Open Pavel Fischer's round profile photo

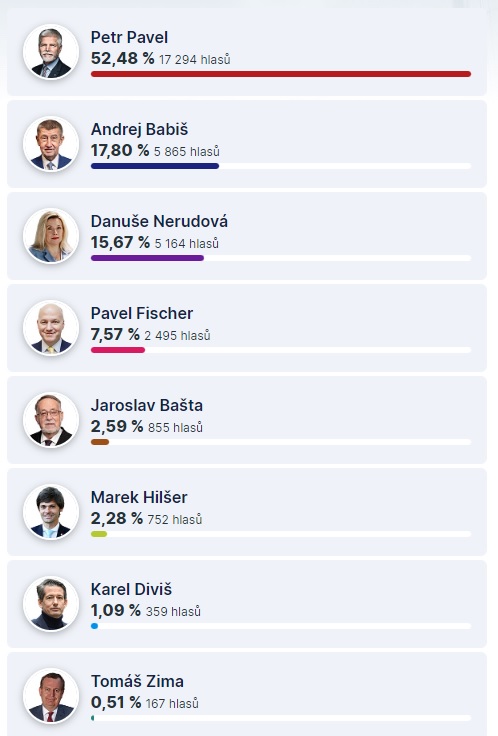click(x=51, y=328)
